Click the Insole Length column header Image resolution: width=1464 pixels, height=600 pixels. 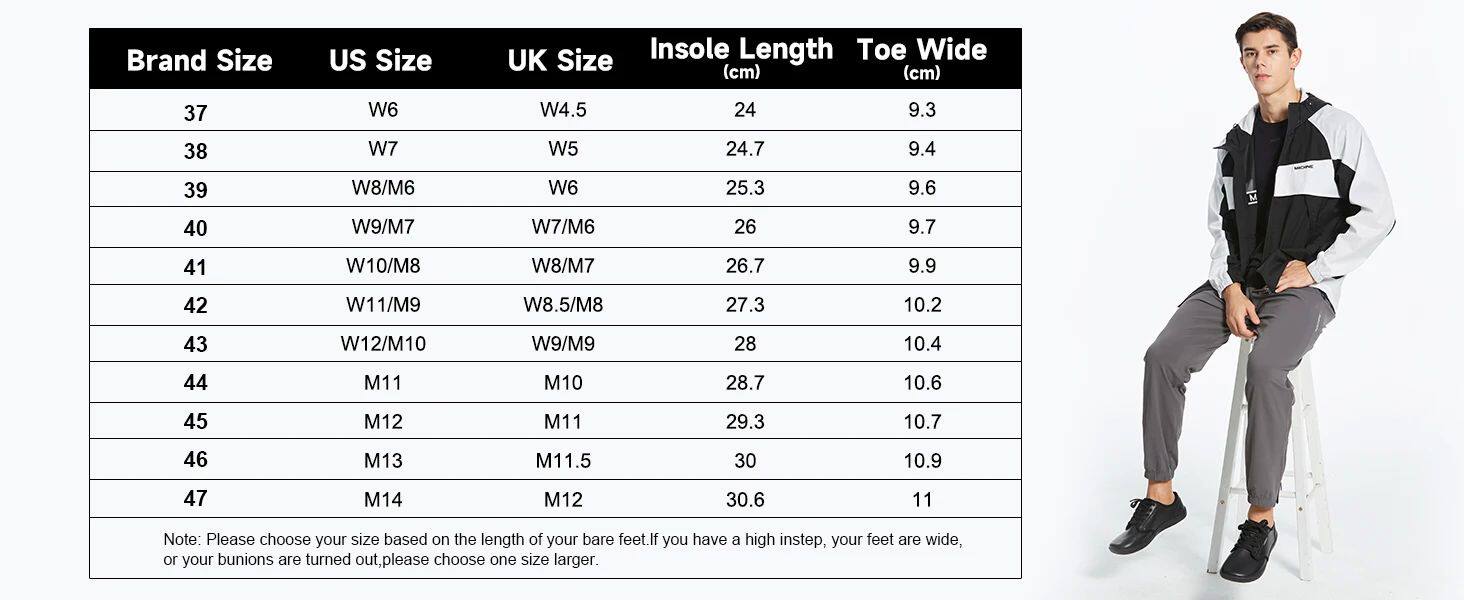click(741, 57)
